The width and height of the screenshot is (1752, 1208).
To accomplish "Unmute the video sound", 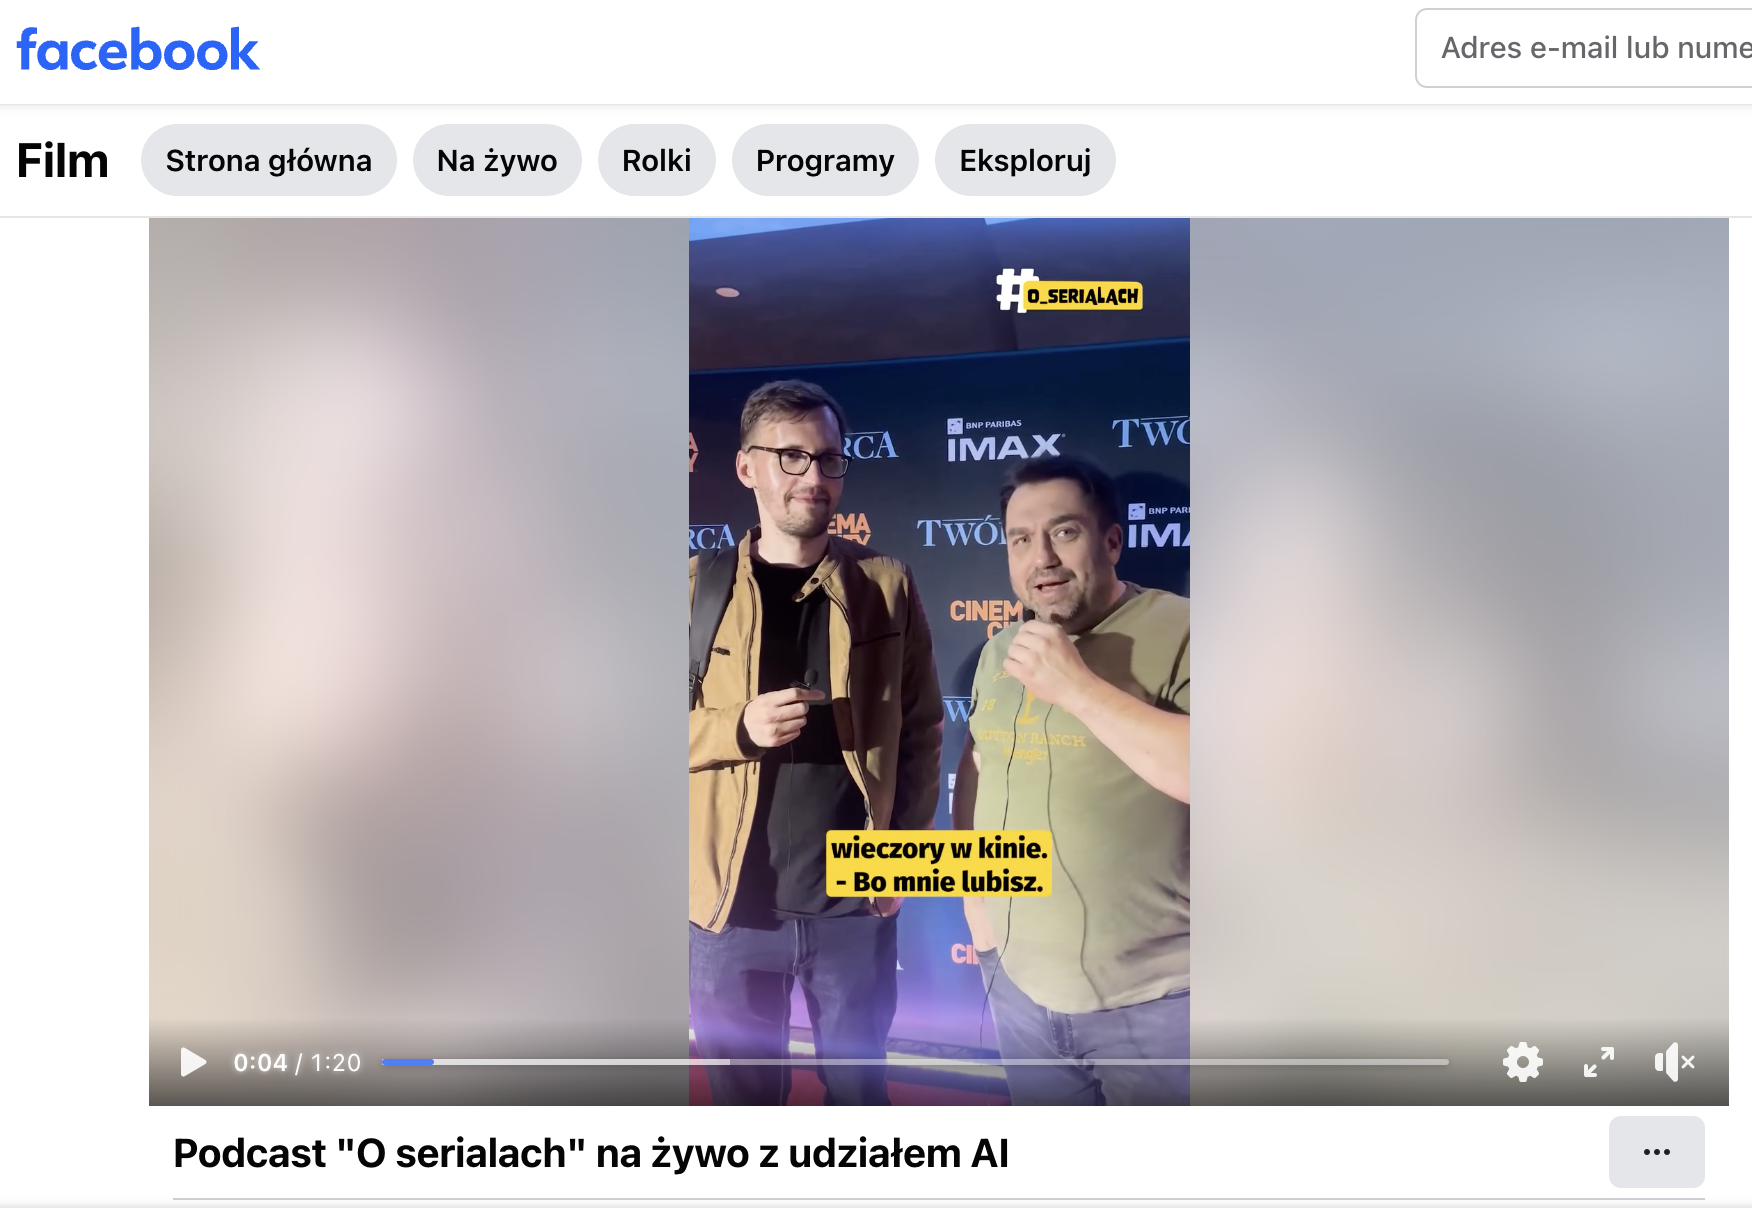I will click(x=1674, y=1062).
